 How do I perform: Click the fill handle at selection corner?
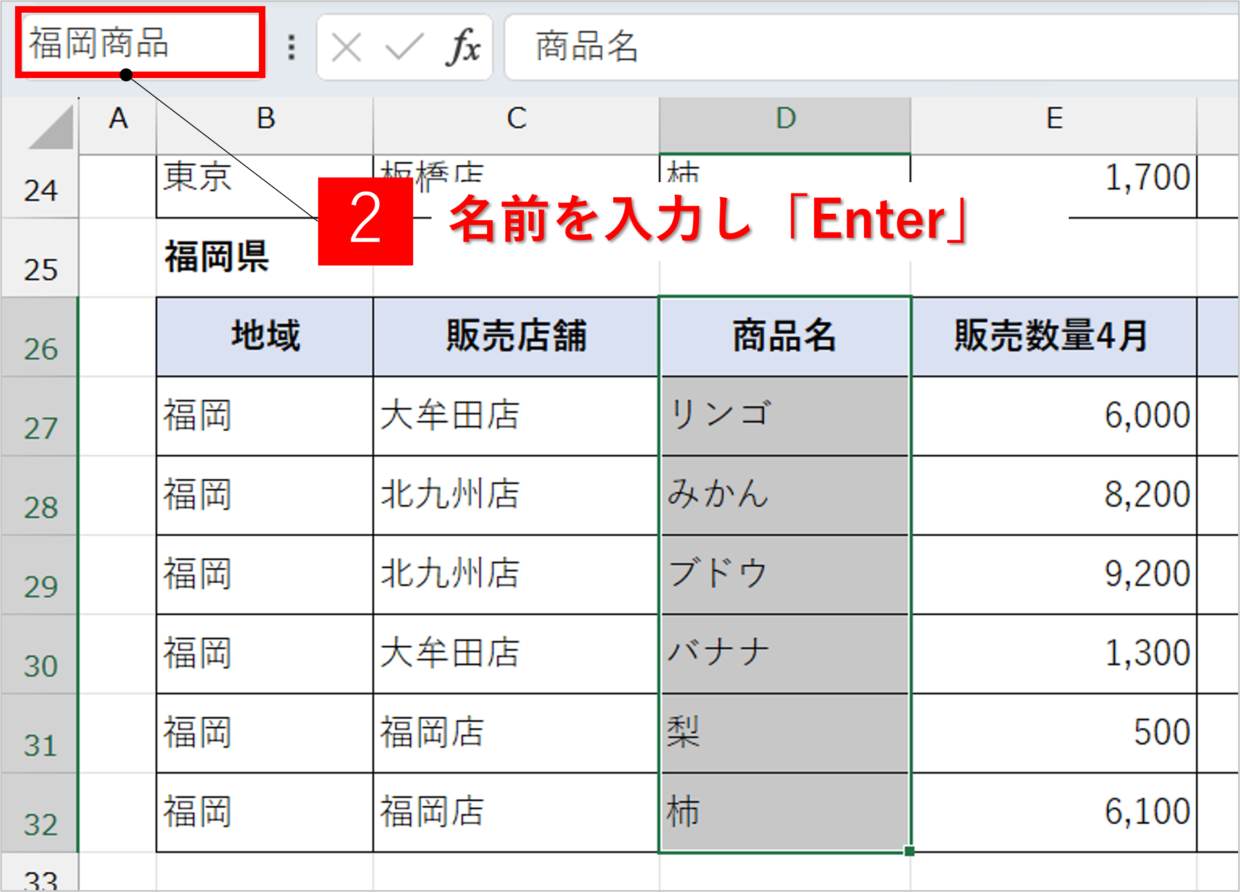point(909,851)
